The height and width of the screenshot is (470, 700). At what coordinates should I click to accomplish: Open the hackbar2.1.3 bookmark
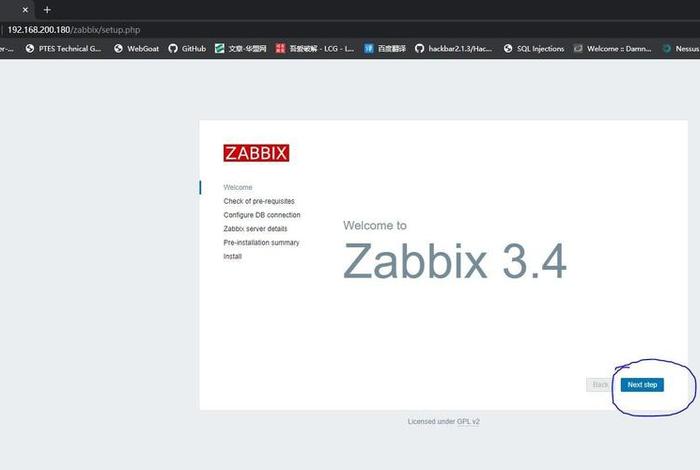click(454, 49)
